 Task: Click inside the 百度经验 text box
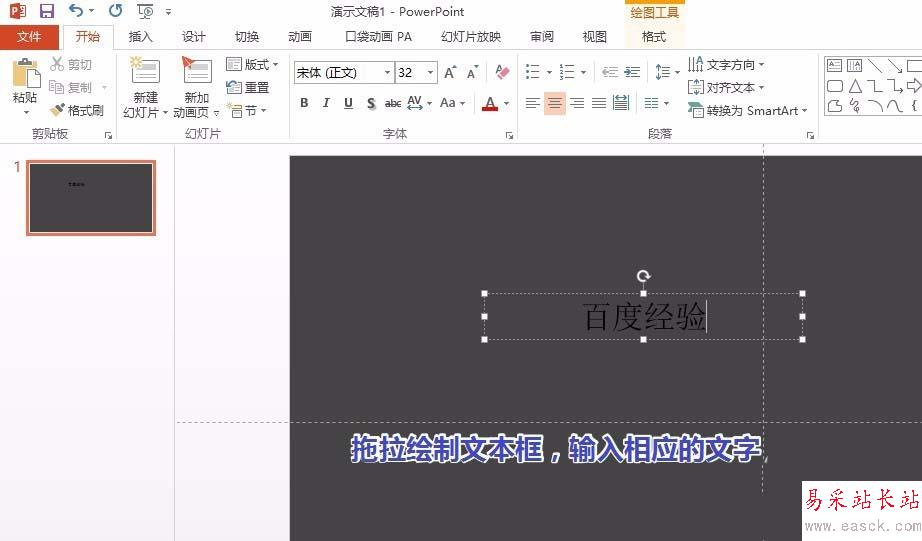click(x=643, y=316)
